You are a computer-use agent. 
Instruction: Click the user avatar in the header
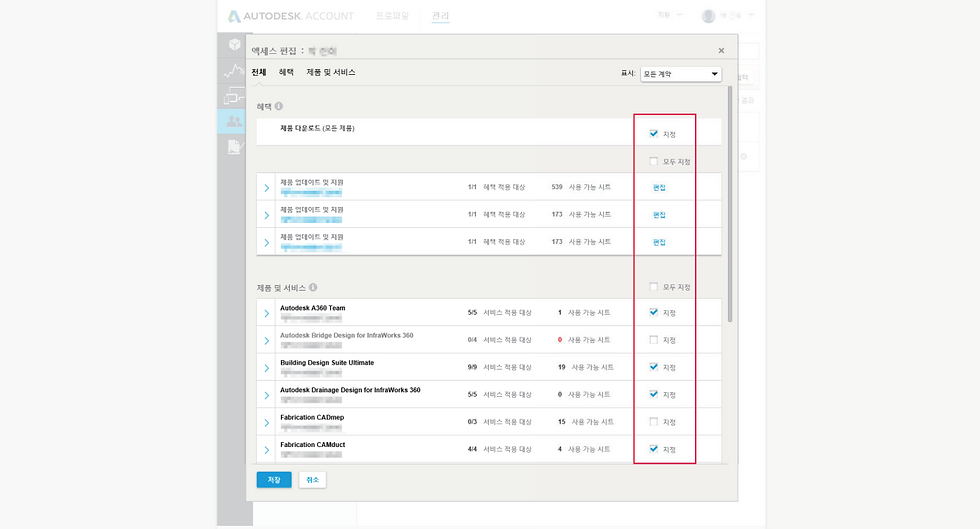coord(708,16)
